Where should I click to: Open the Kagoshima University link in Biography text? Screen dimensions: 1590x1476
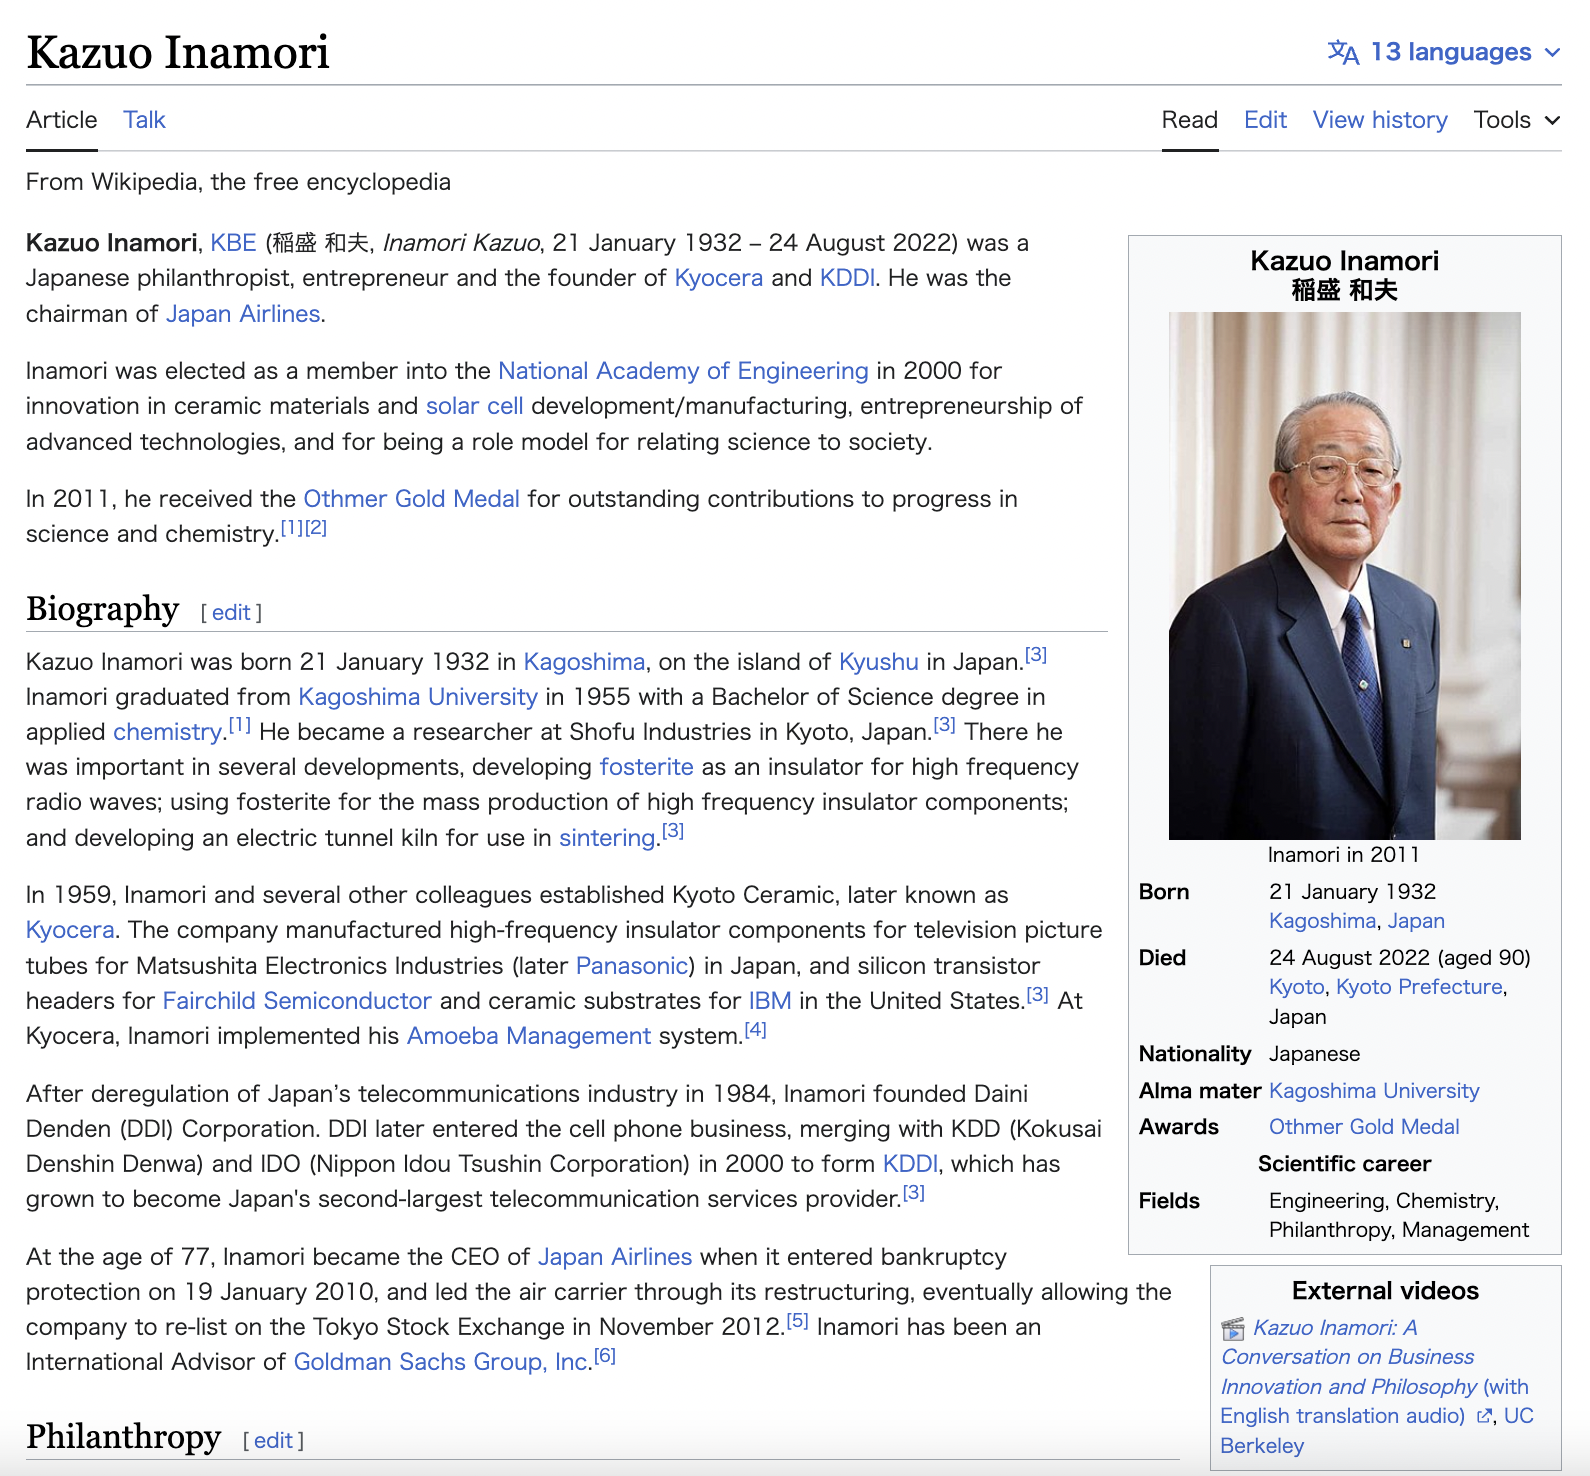[418, 697]
